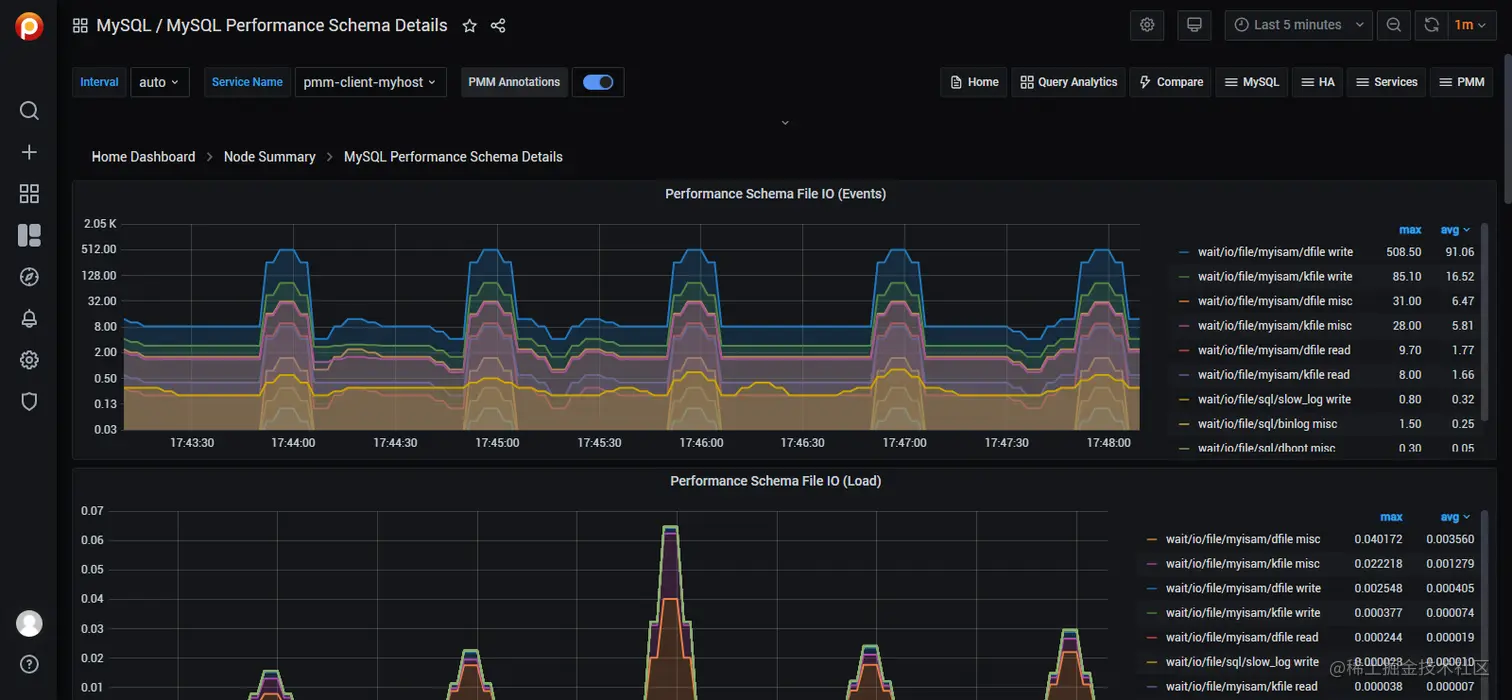
Task: Toggle myisam/kfile misc series in Load legend
Action: point(1243,564)
